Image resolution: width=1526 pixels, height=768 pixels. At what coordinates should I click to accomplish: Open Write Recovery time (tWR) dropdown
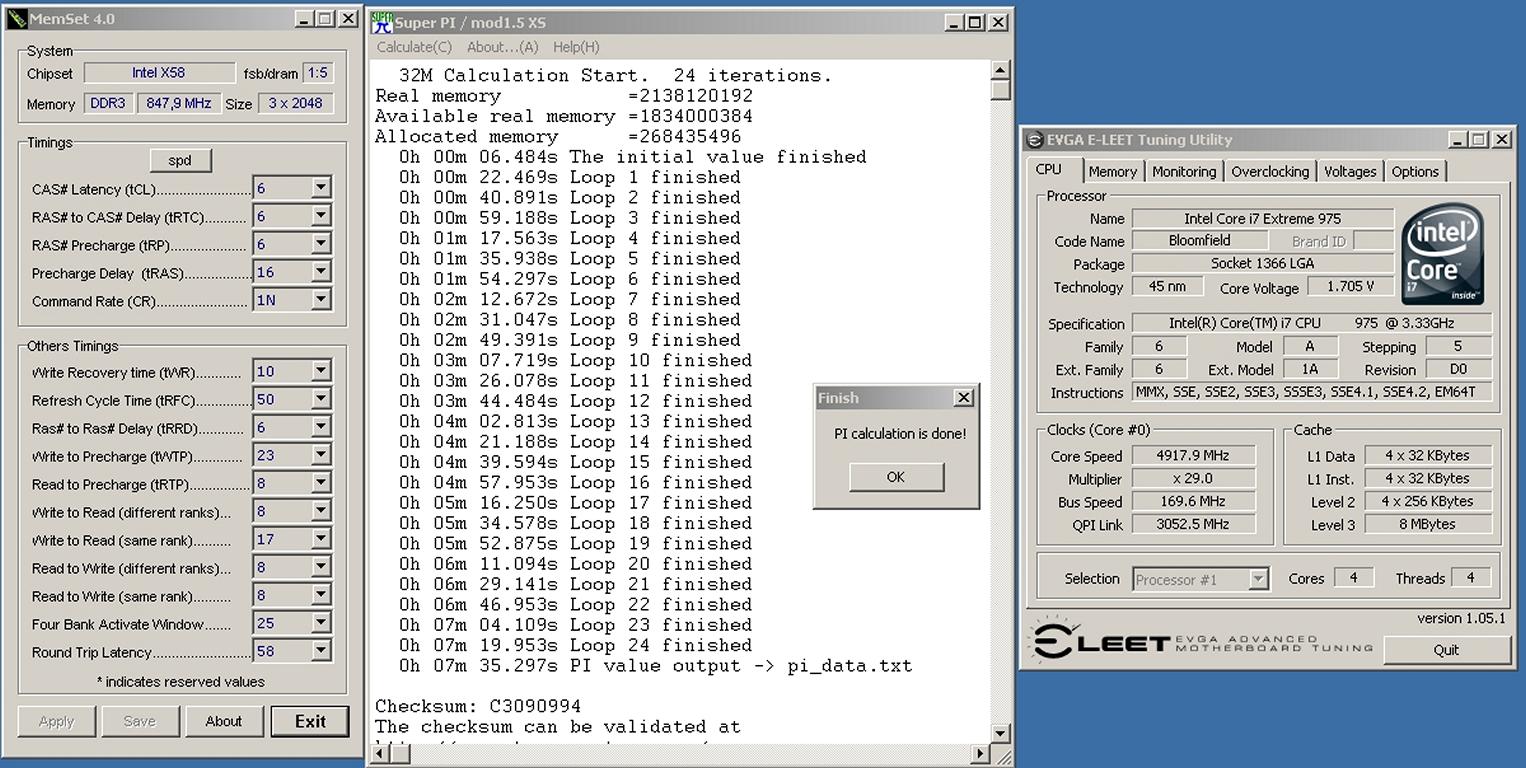[x=320, y=371]
